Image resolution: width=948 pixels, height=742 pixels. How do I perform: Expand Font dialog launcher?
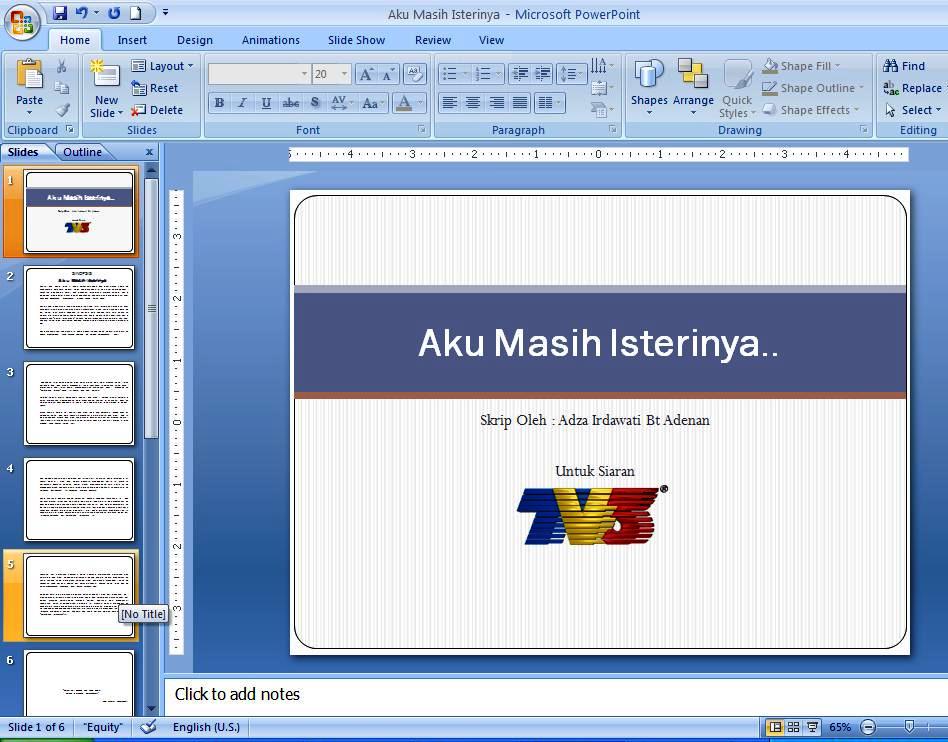(421, 129)
